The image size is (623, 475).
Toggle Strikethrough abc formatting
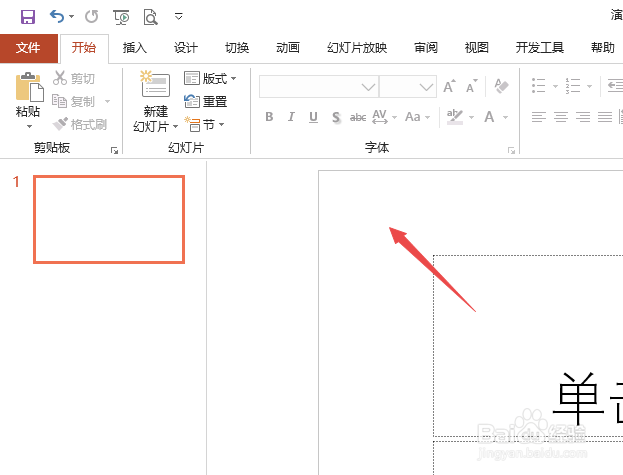click(358, 117)
